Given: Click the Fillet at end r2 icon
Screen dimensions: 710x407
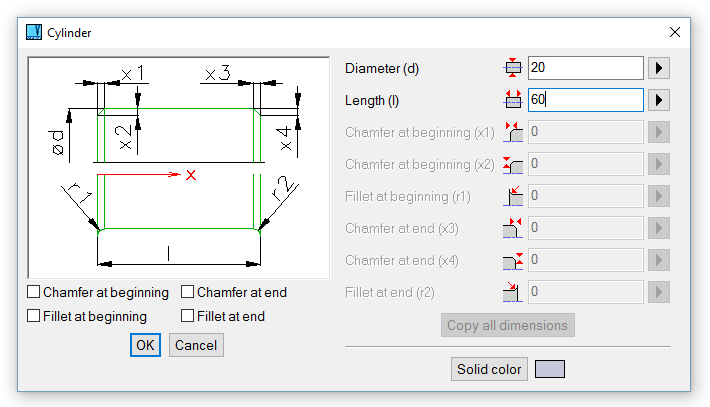Looking at the screenshot, I should (513, 292).
